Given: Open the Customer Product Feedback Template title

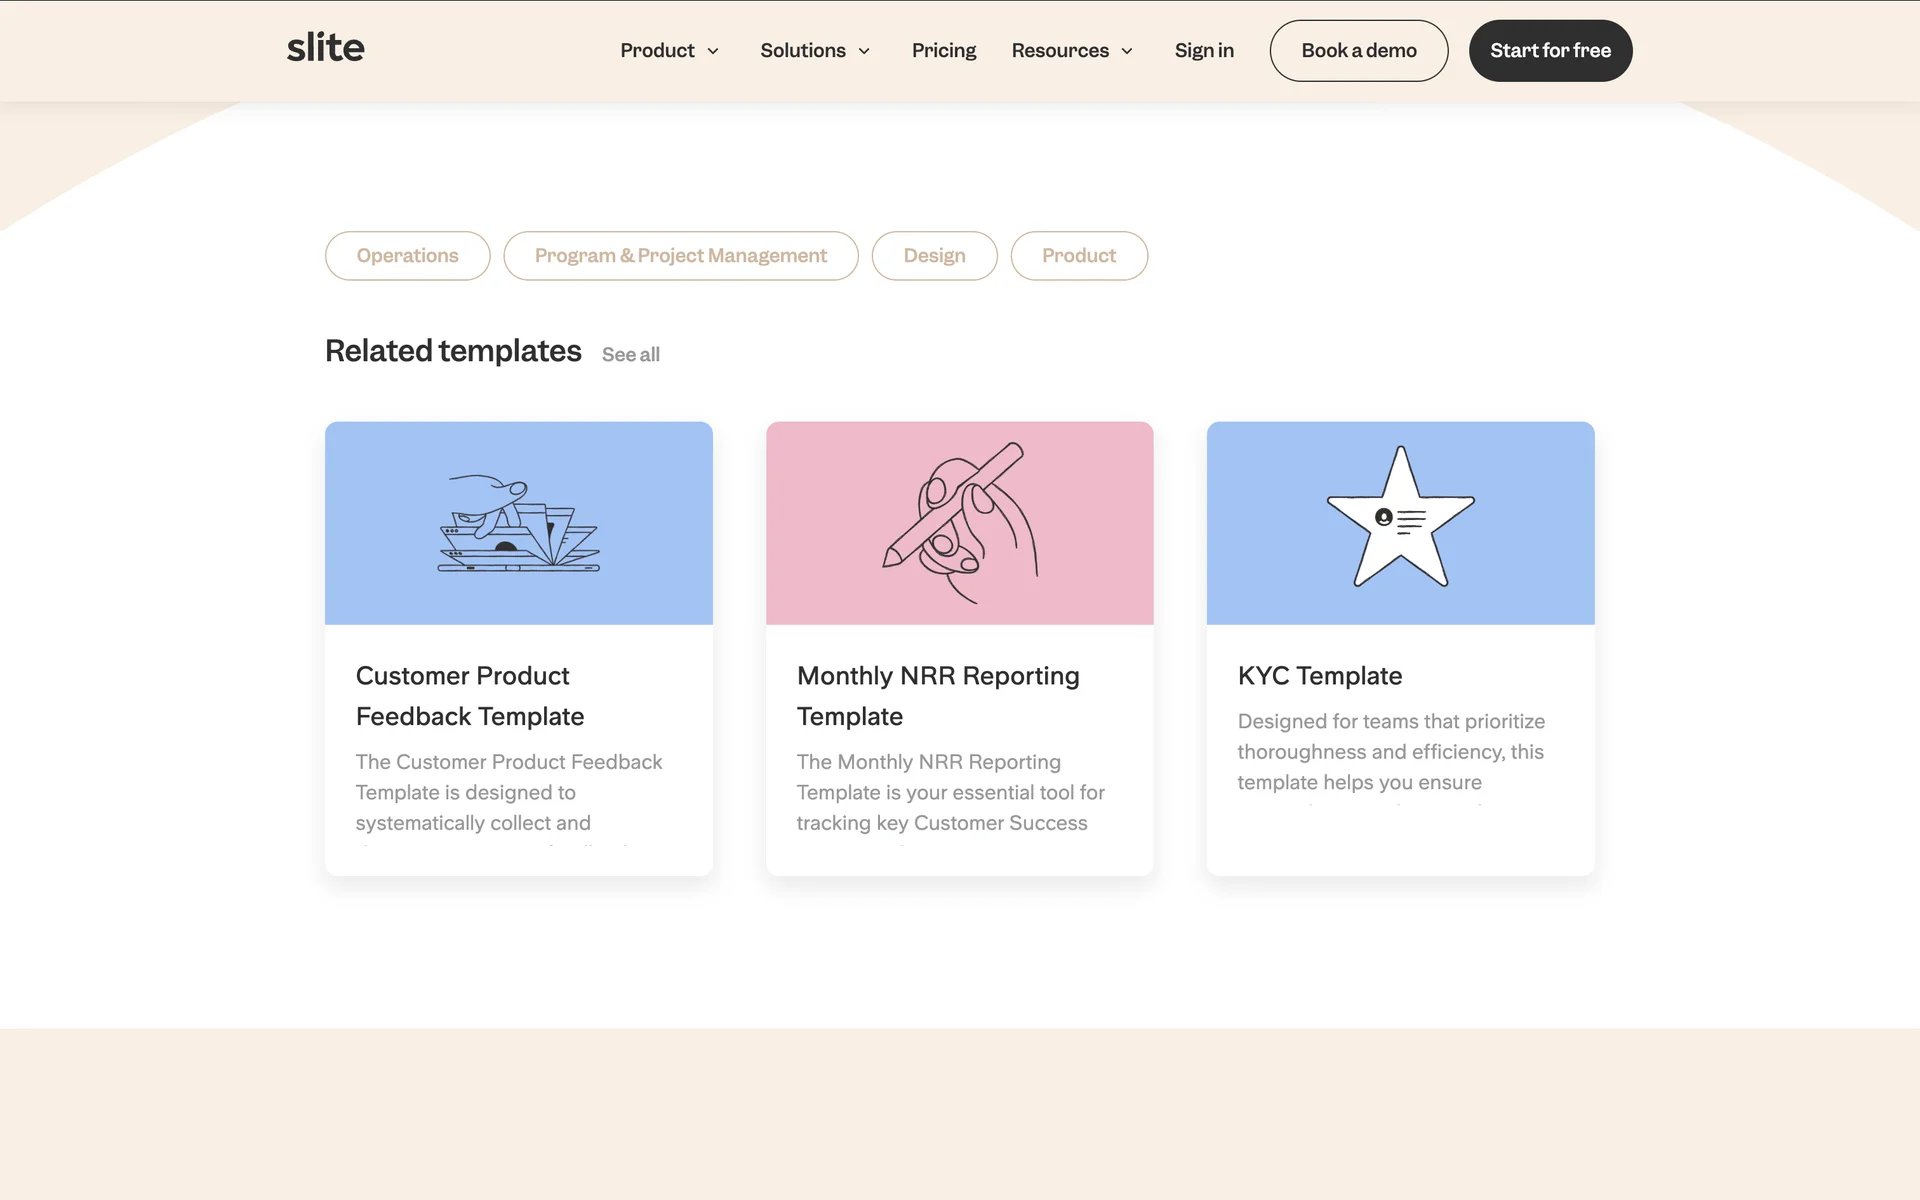Looking at the screenshot, I should point(469,696).
